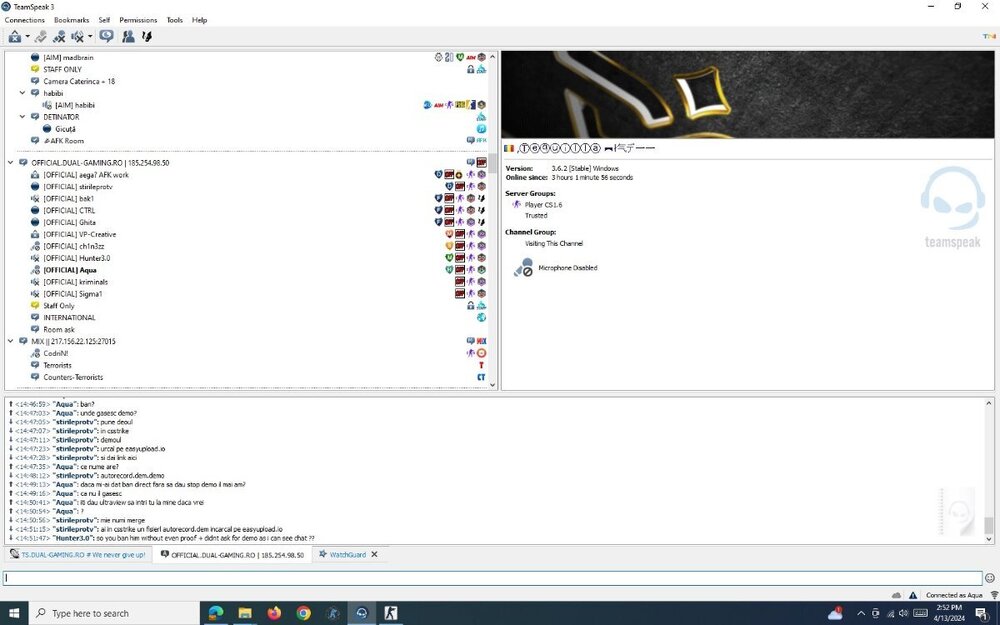
Task: Open the Away status dropdown arrow
Action: point(27,37)
